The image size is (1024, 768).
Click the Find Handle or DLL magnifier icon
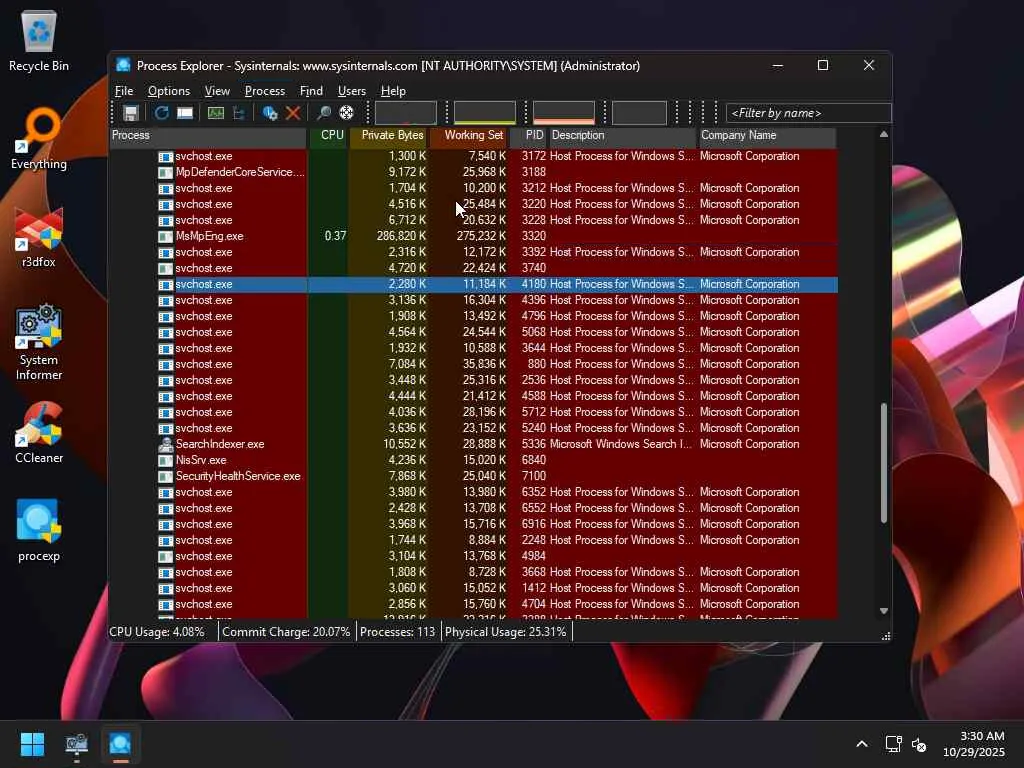[323, 113]
